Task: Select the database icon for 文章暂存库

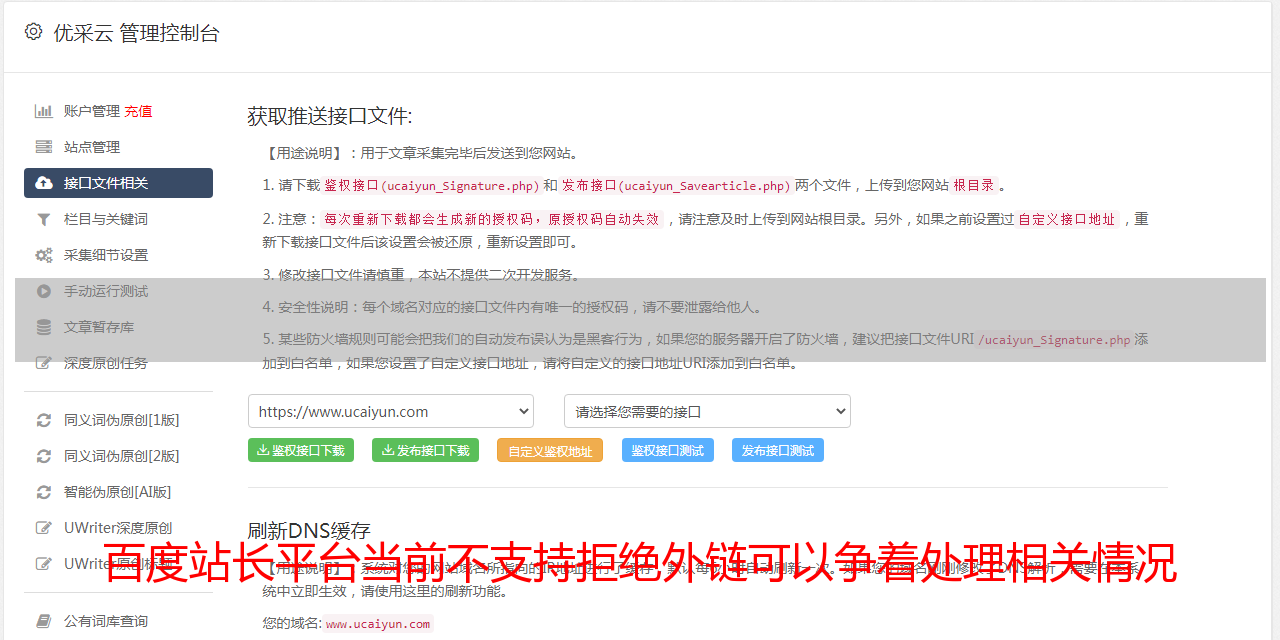Action: [44, 327]
